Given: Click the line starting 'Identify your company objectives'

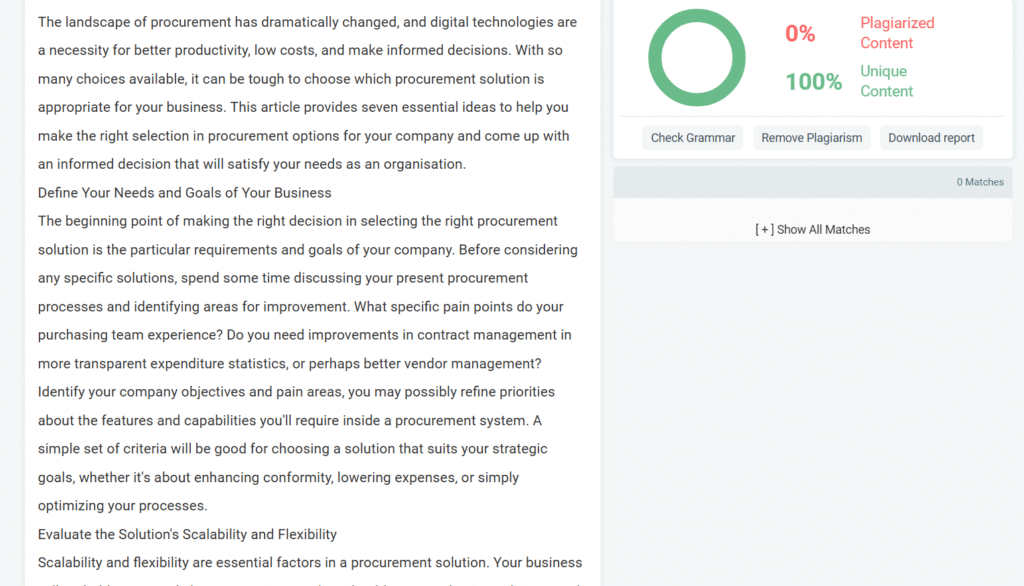Looking at the screenshot, I should [x=296, y=391].
